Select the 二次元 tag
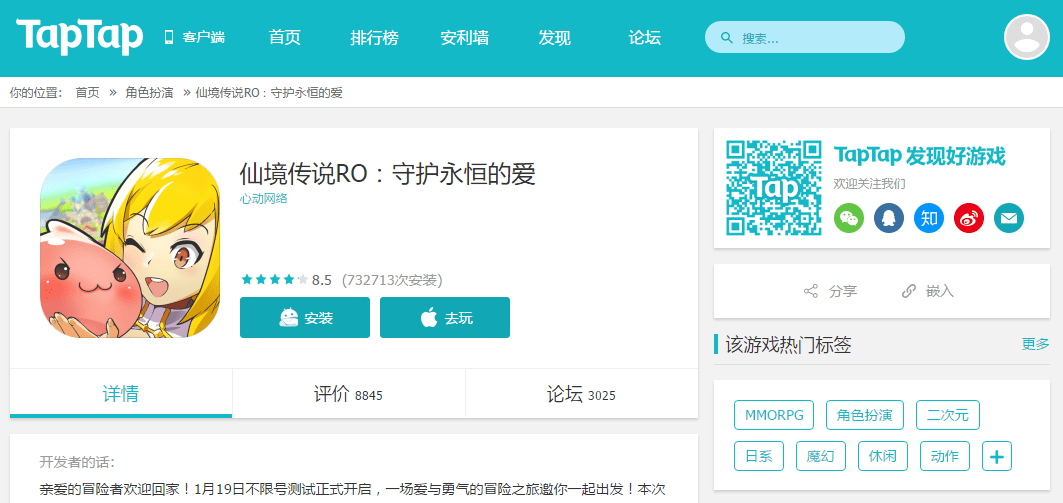The width and height of the screenshot is (1063, 503). [x=948, y=415]
